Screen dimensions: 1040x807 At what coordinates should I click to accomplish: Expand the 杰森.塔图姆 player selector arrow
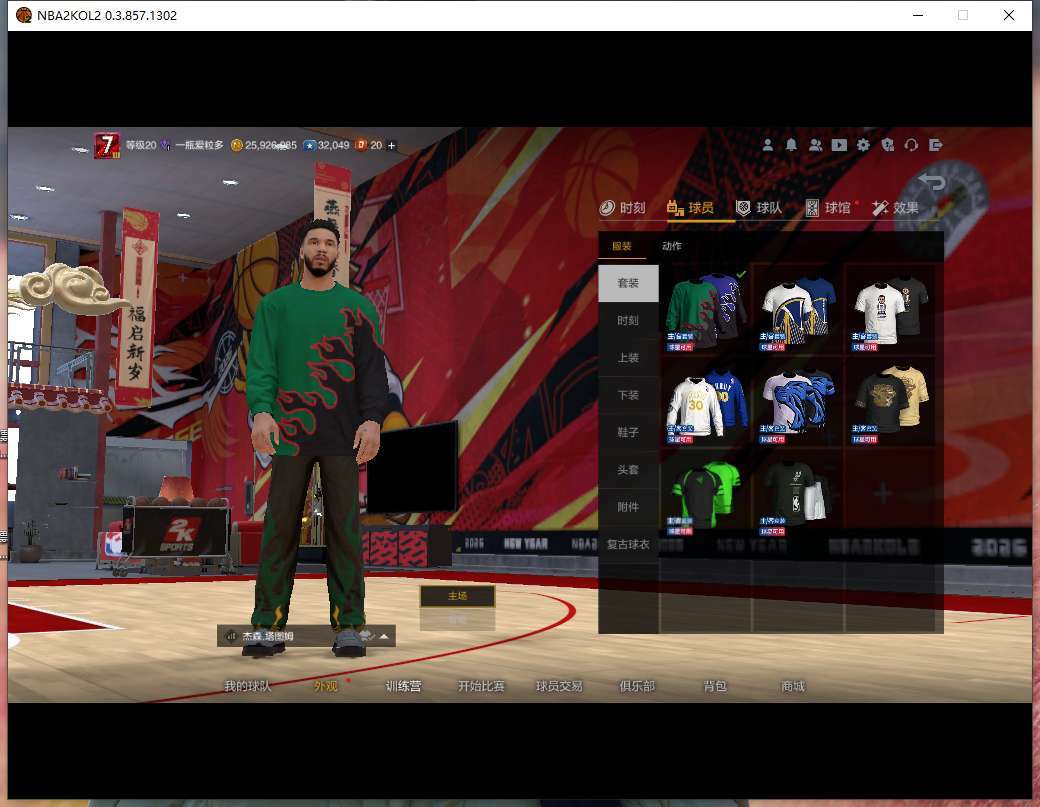coord(385,636)
